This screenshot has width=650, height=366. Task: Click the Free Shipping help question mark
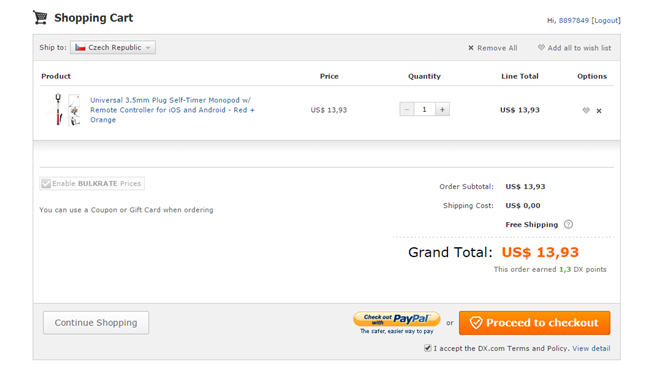(568, 224)
